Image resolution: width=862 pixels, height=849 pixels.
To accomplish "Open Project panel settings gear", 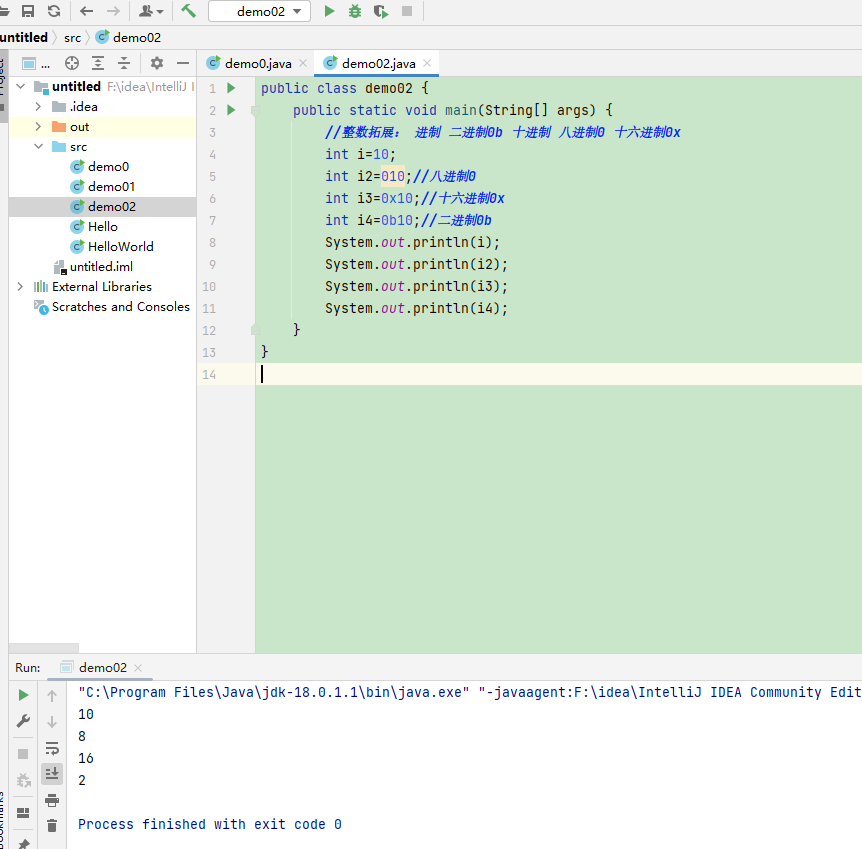I will (156, 63).
